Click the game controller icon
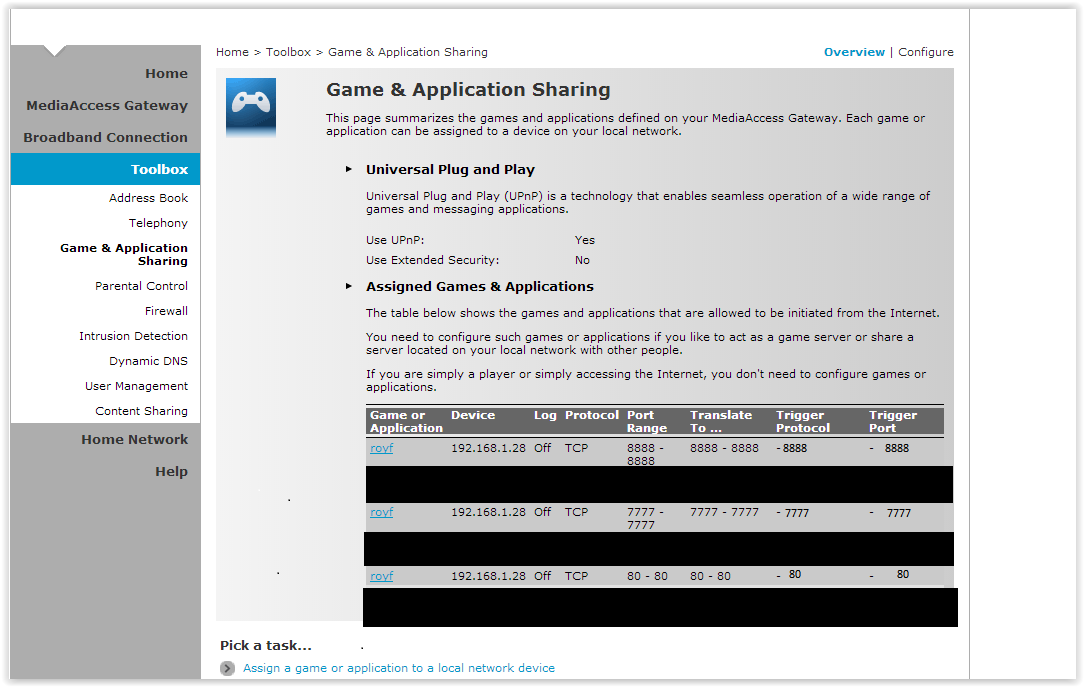Screen dimensions: 1084x687 [250, 107]
